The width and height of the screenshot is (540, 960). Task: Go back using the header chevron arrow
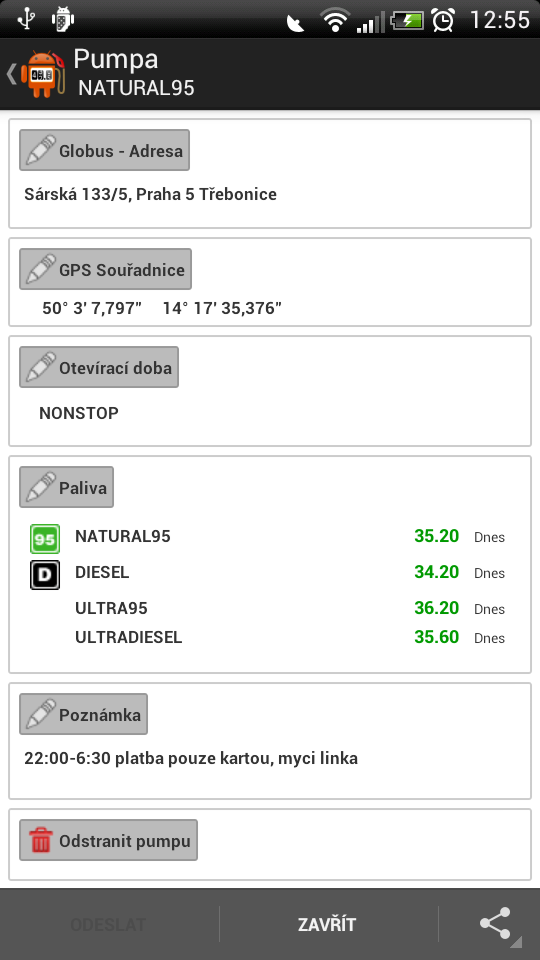click(11, 74)
